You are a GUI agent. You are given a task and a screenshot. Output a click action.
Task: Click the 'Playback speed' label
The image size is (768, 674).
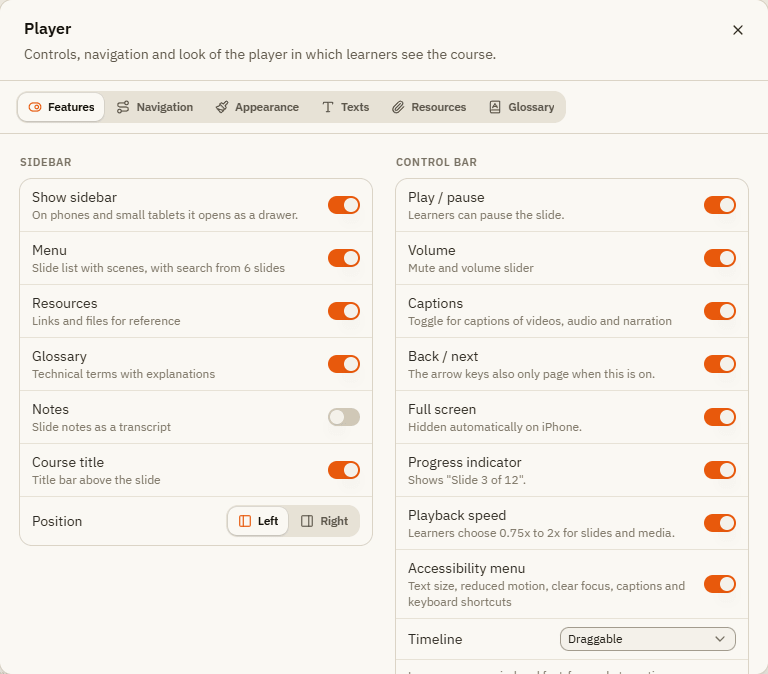pos(457,515)
